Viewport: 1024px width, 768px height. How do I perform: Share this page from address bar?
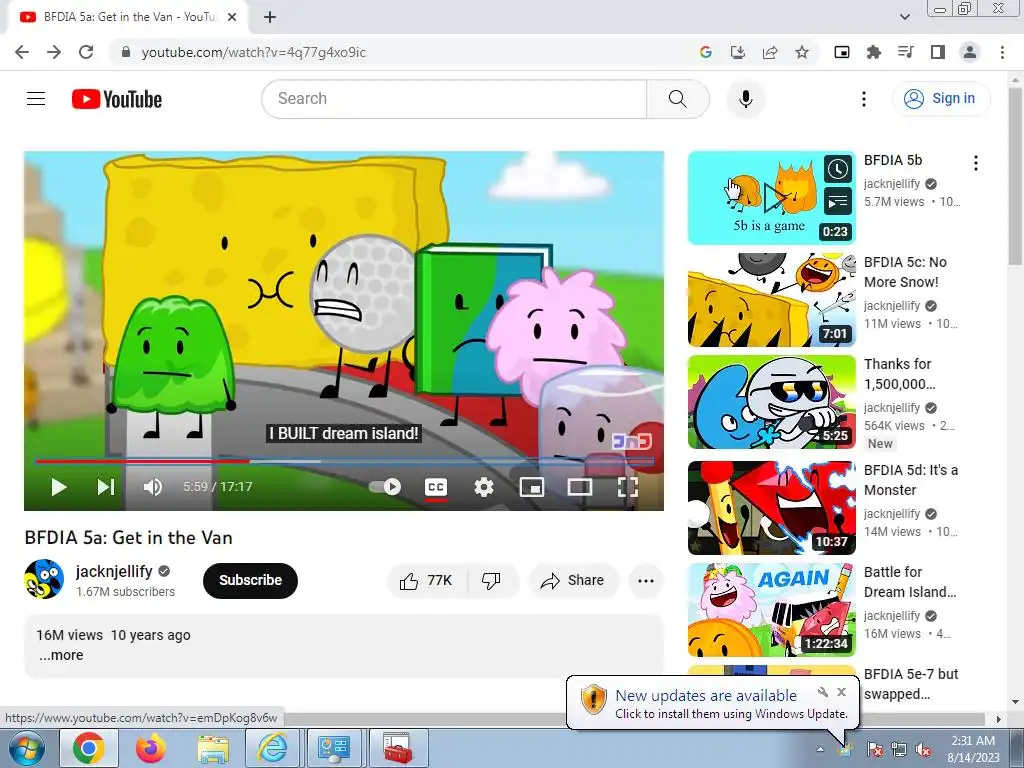(770, 52)
